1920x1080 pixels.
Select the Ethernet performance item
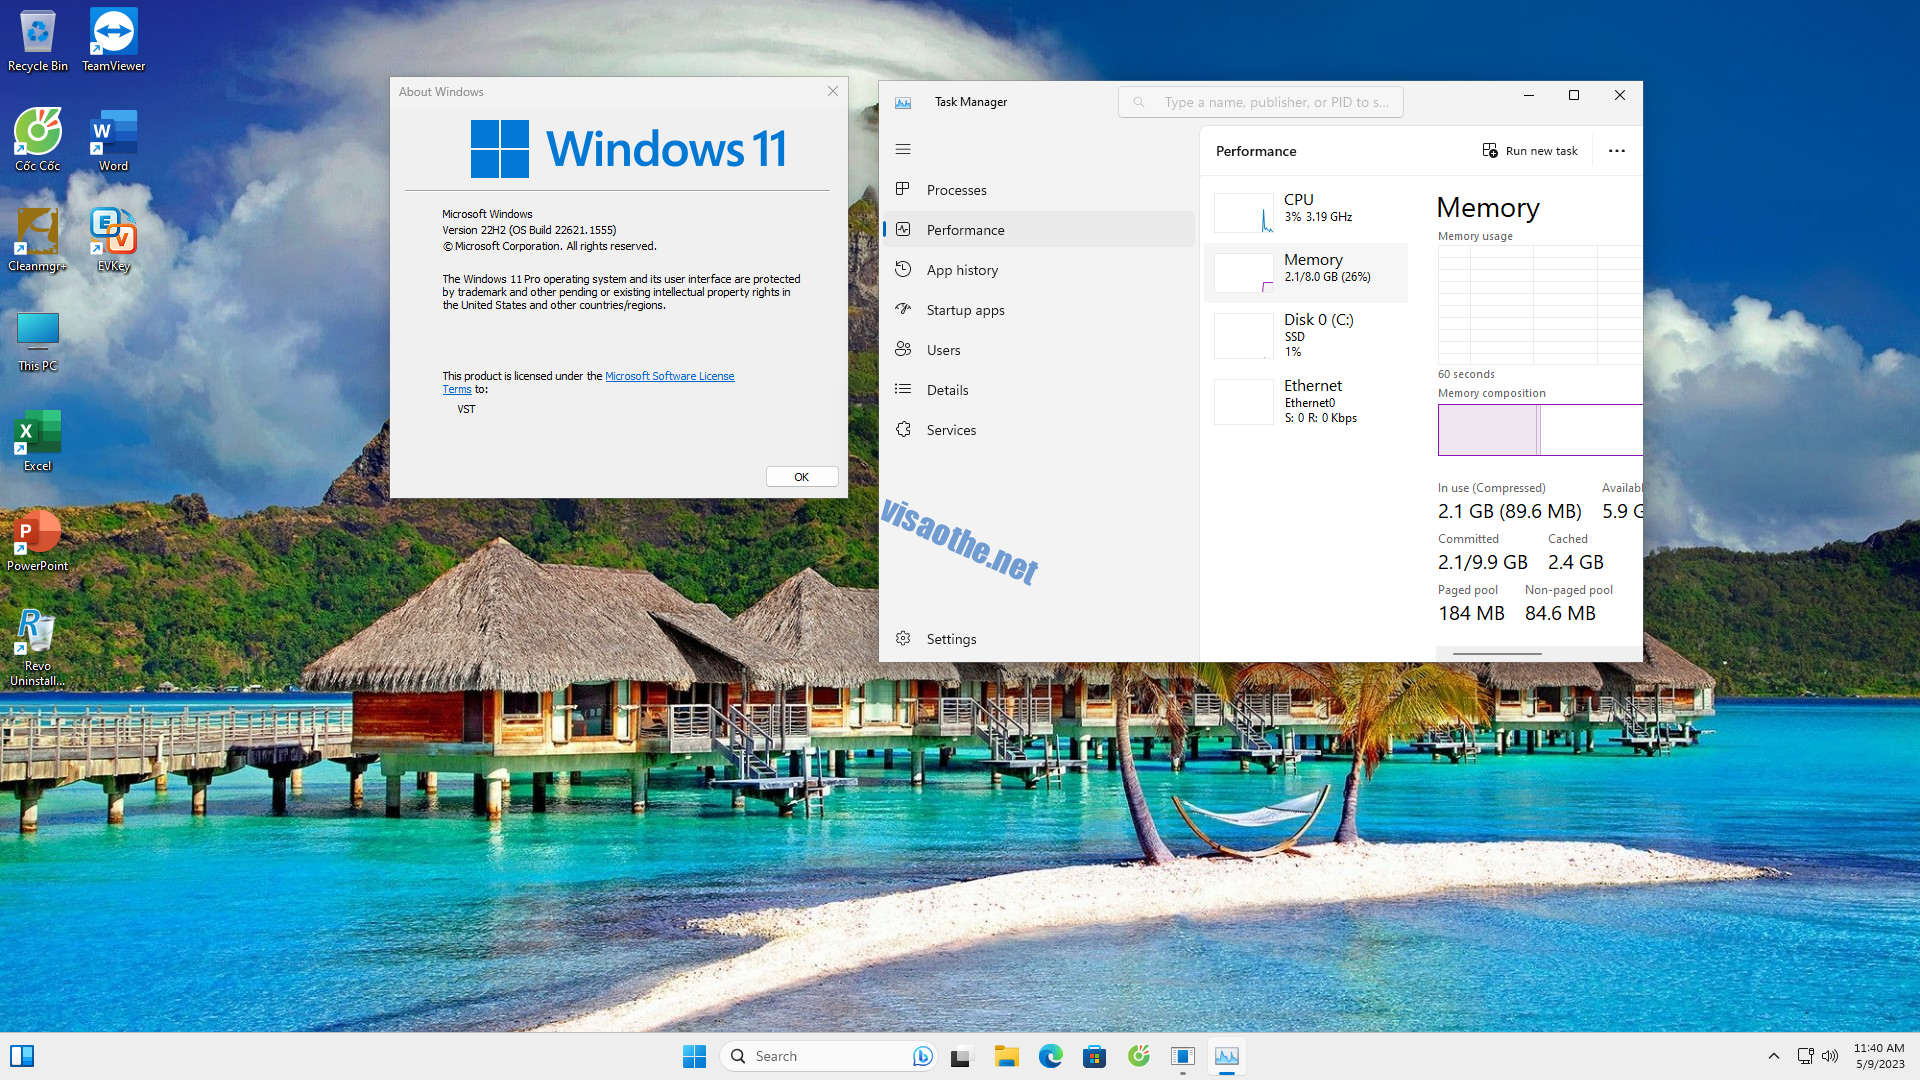coord(1307,401)
